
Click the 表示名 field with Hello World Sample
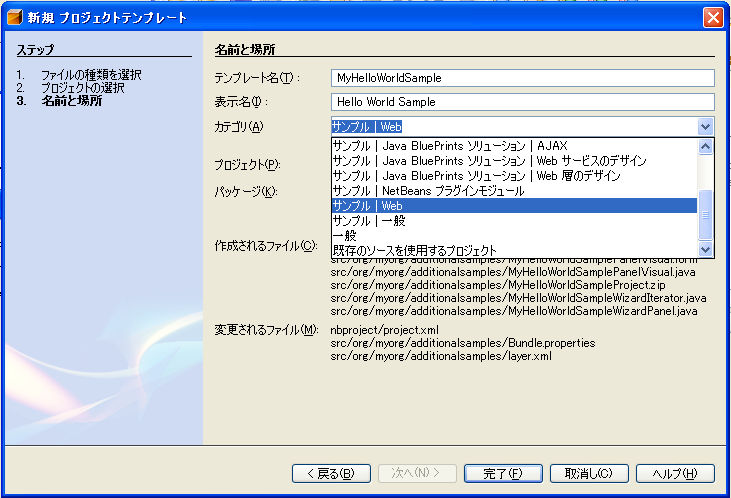click(x=523, y=102)
